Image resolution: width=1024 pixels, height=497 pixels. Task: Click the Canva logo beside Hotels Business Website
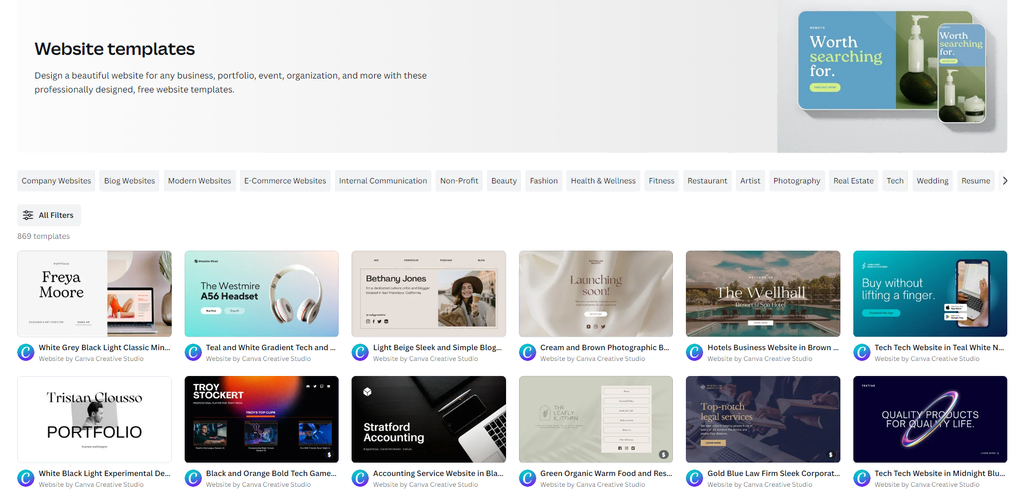pyautogui.click(x=695, y=353)
